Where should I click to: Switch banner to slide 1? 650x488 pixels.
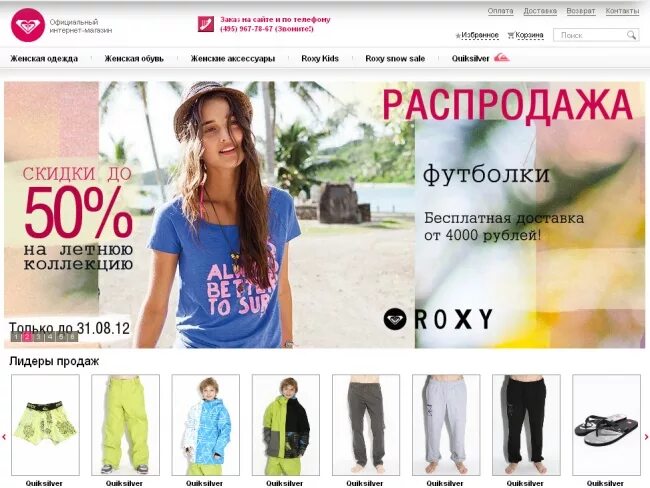(16, 337)
